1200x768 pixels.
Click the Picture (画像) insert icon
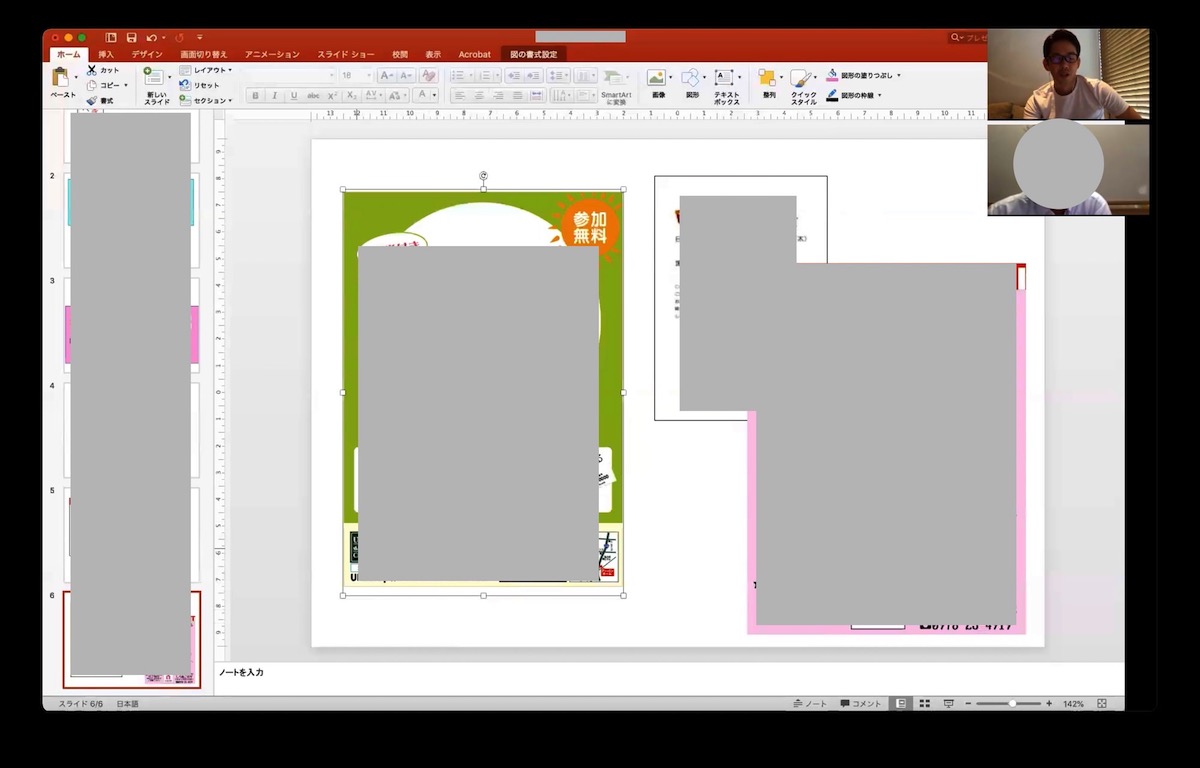click(x=657, y=79)
